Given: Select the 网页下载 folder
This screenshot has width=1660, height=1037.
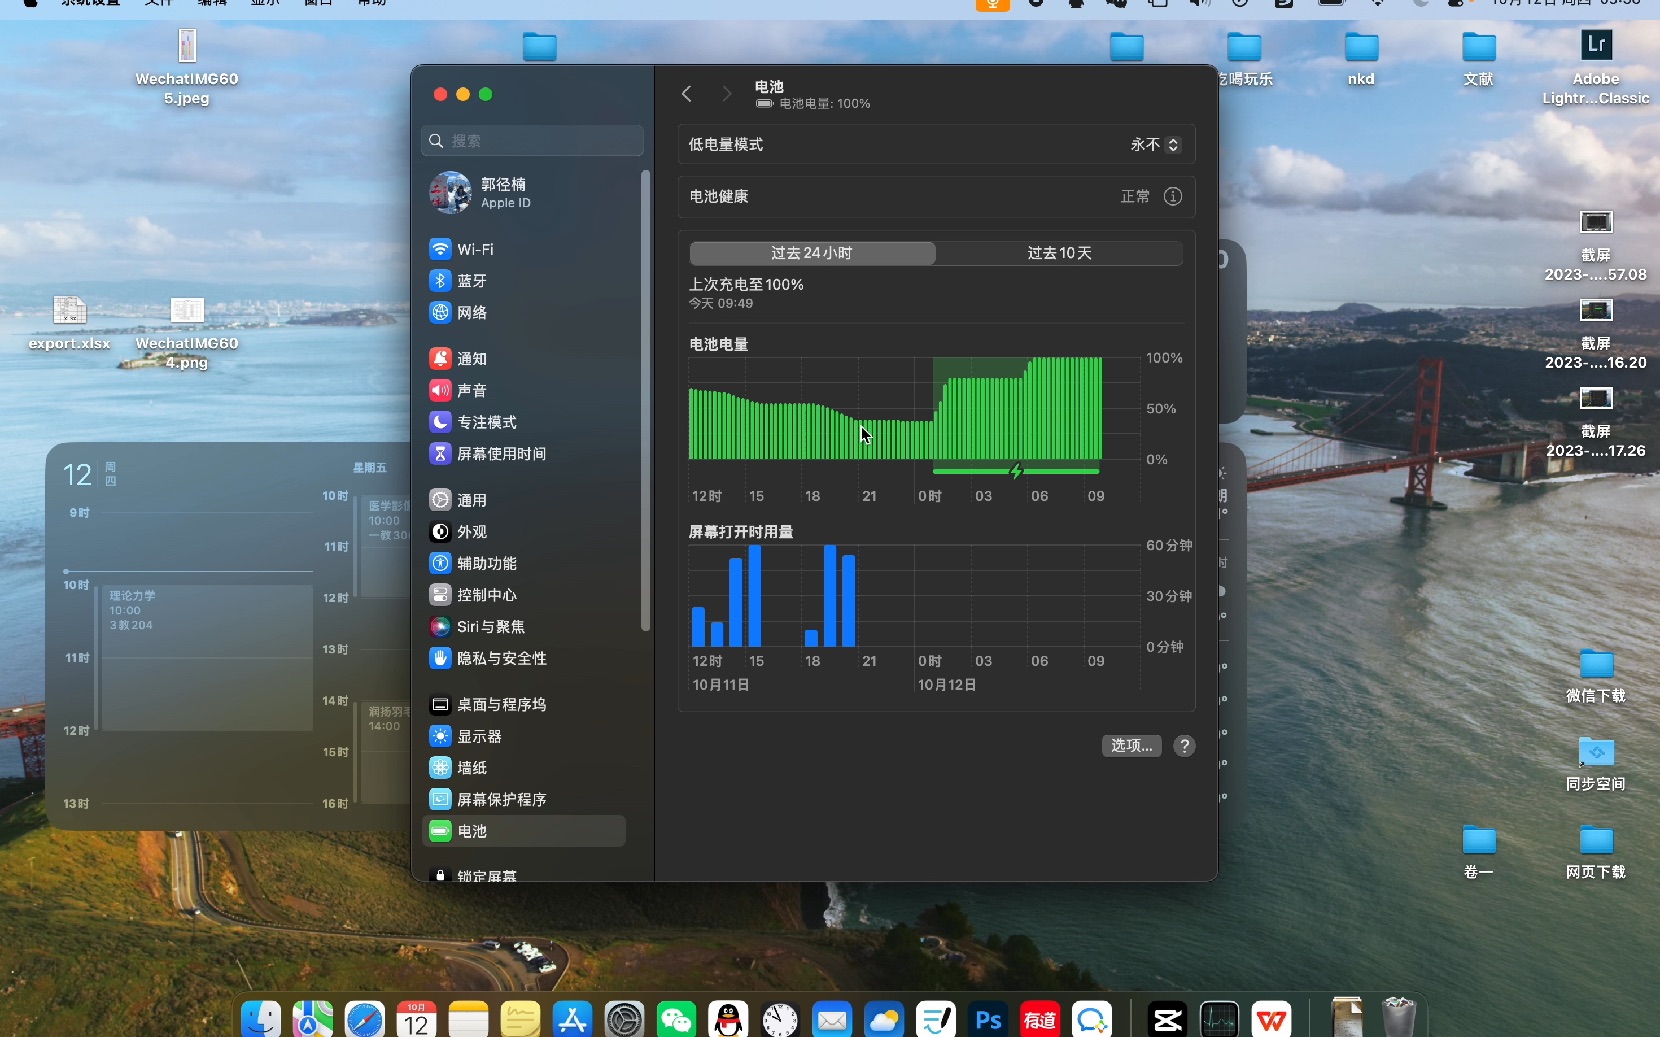Looking at the screenshot, I should [x=1596, y=852].
